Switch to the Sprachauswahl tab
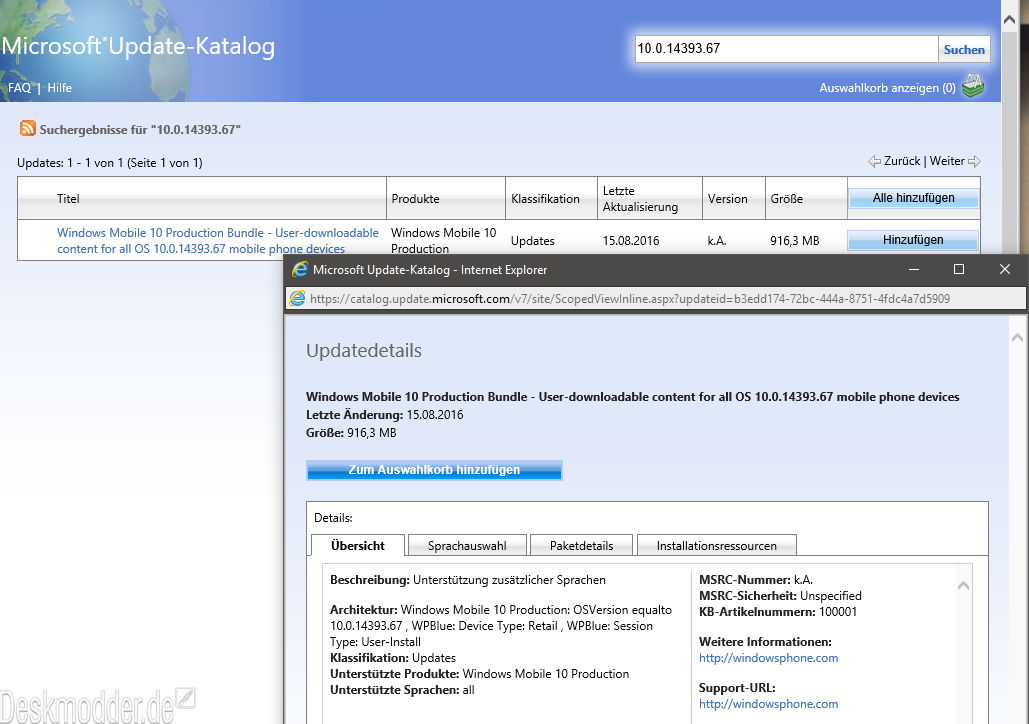This screenshot has width=1029, height=724. tap(467, 545)
